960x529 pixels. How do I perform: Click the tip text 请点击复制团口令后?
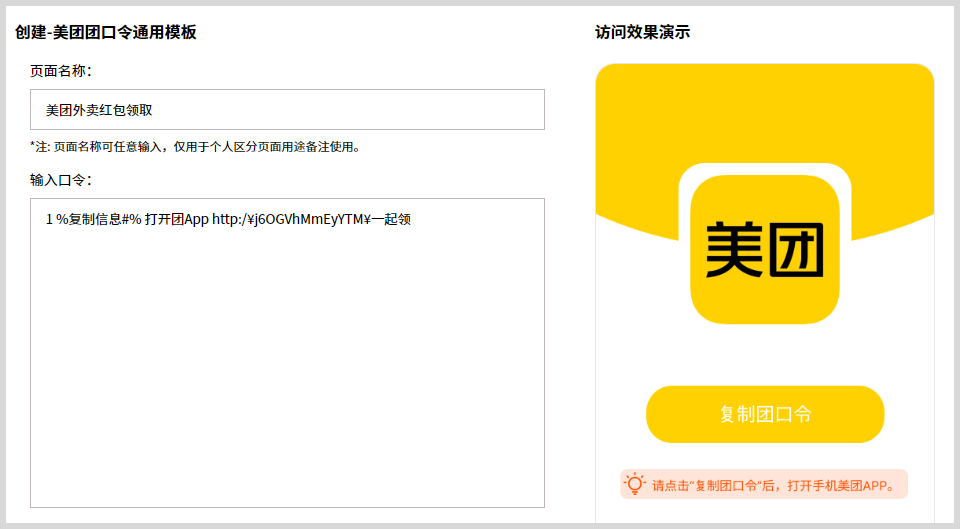(x=775, y=486)
